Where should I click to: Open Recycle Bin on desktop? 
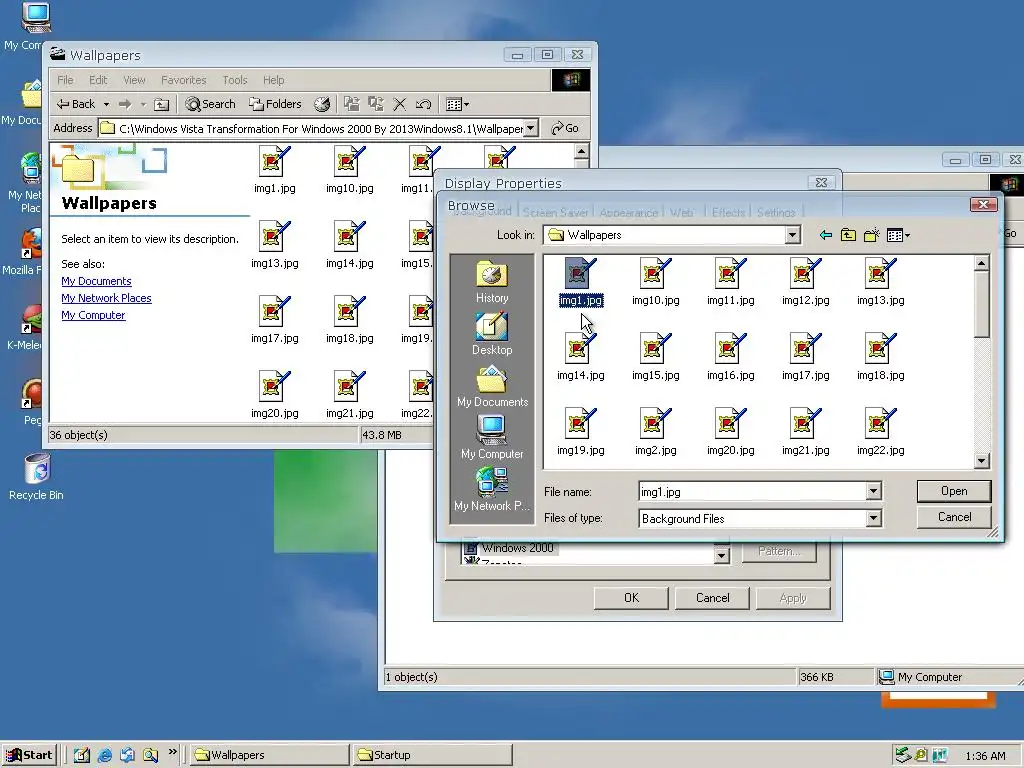click(37, 478)
